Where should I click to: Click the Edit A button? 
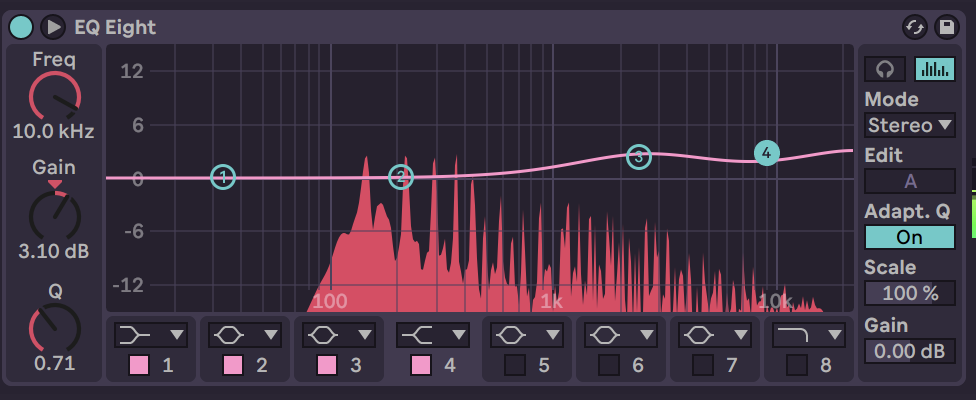coord(909,181)
